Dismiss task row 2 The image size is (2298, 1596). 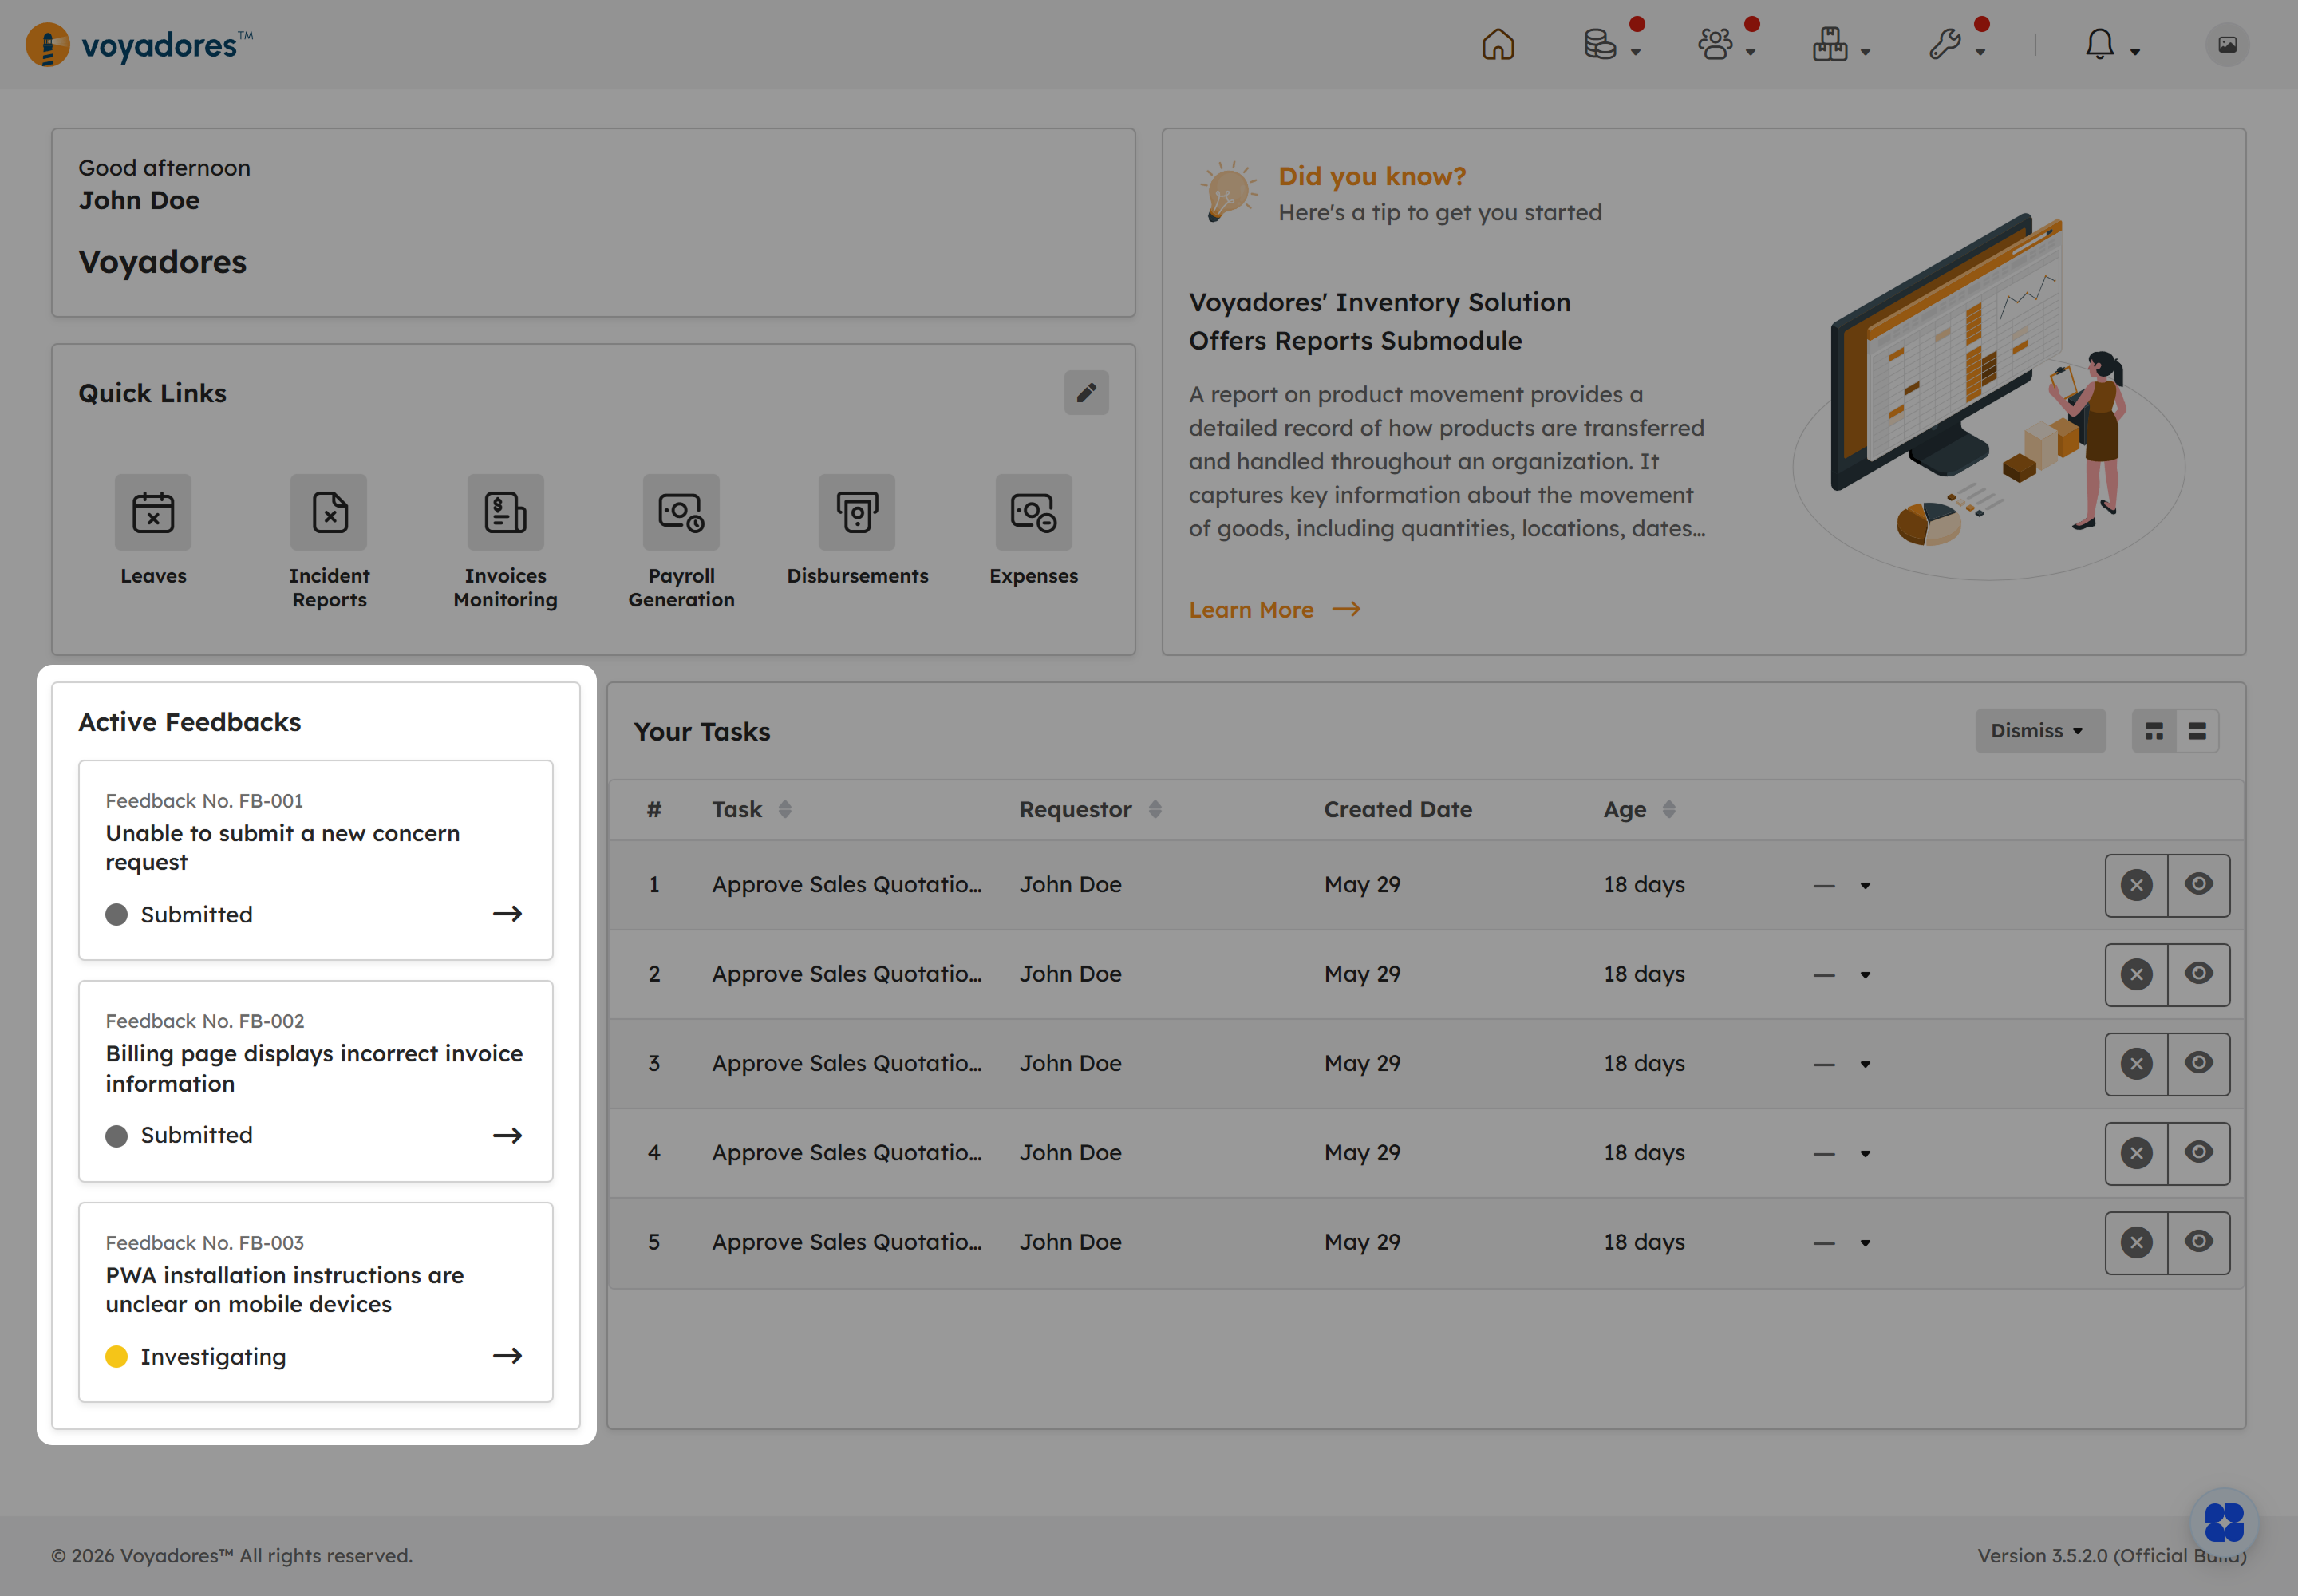click(x=2136, y=975)
